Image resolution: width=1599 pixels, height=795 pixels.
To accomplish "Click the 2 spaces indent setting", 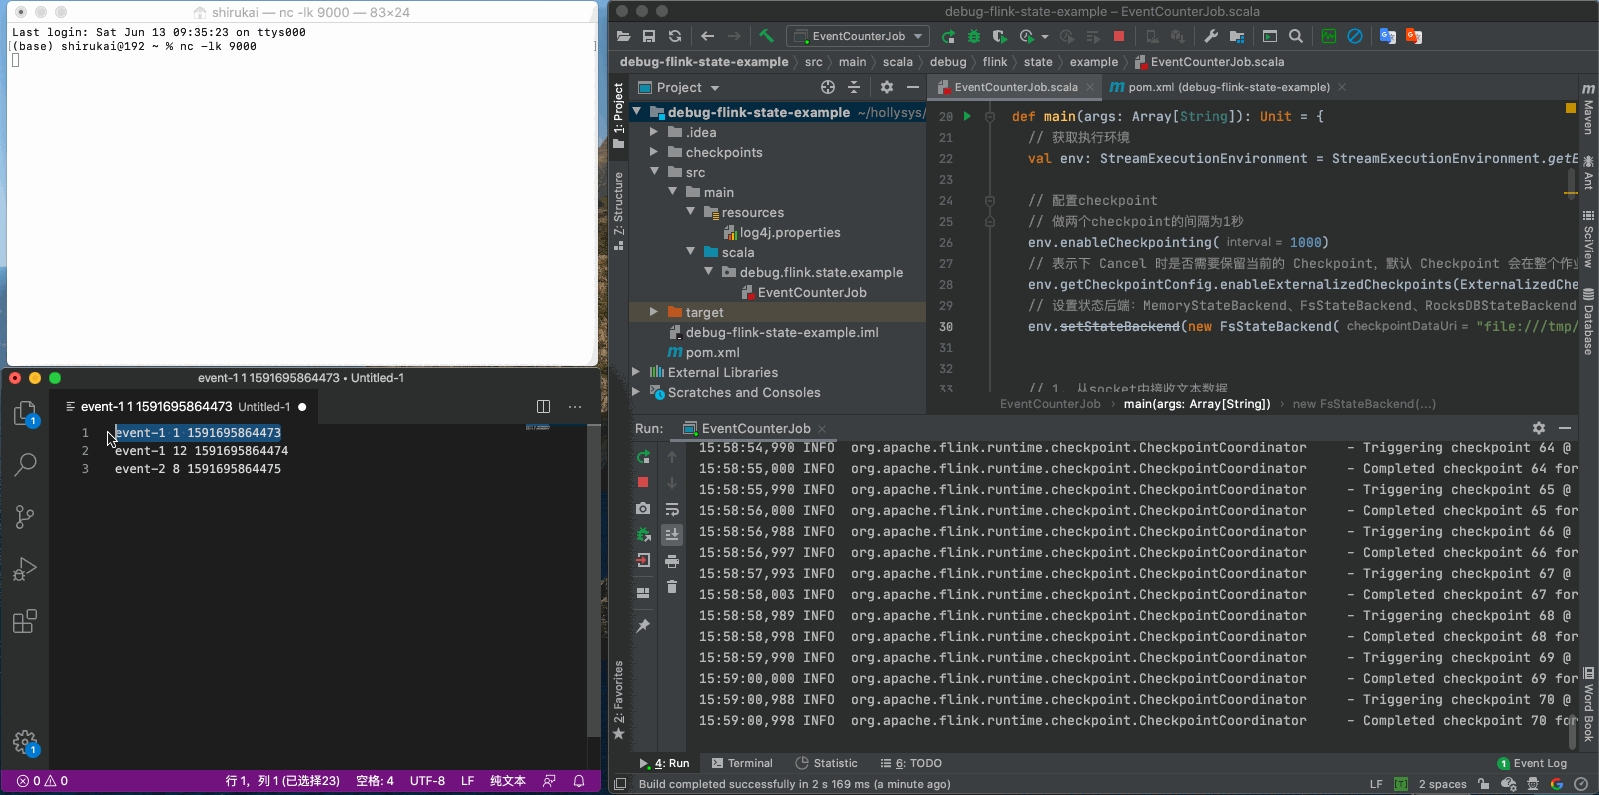I will tap(1442, 784).
